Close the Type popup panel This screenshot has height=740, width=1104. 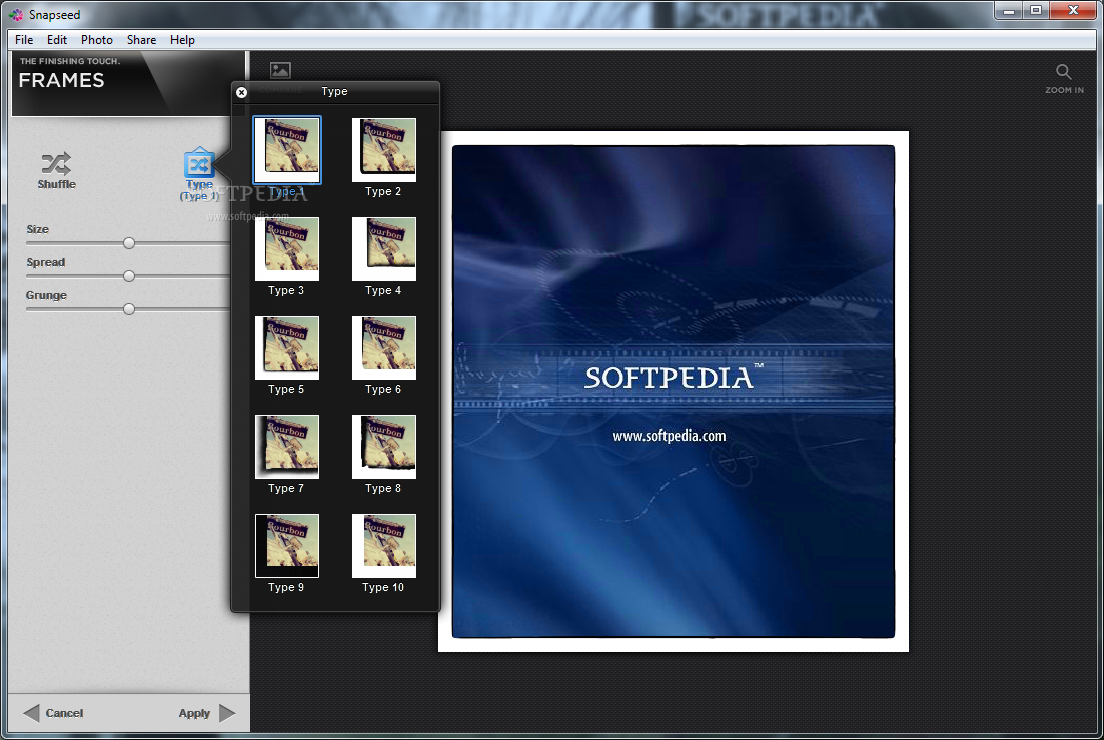[242, 92]
